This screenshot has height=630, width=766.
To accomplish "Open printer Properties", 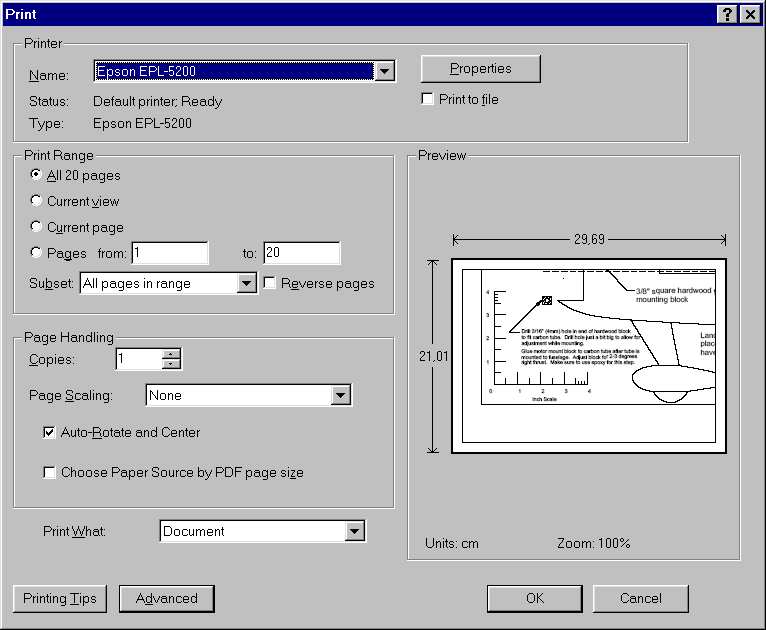I will coord(480,69).
